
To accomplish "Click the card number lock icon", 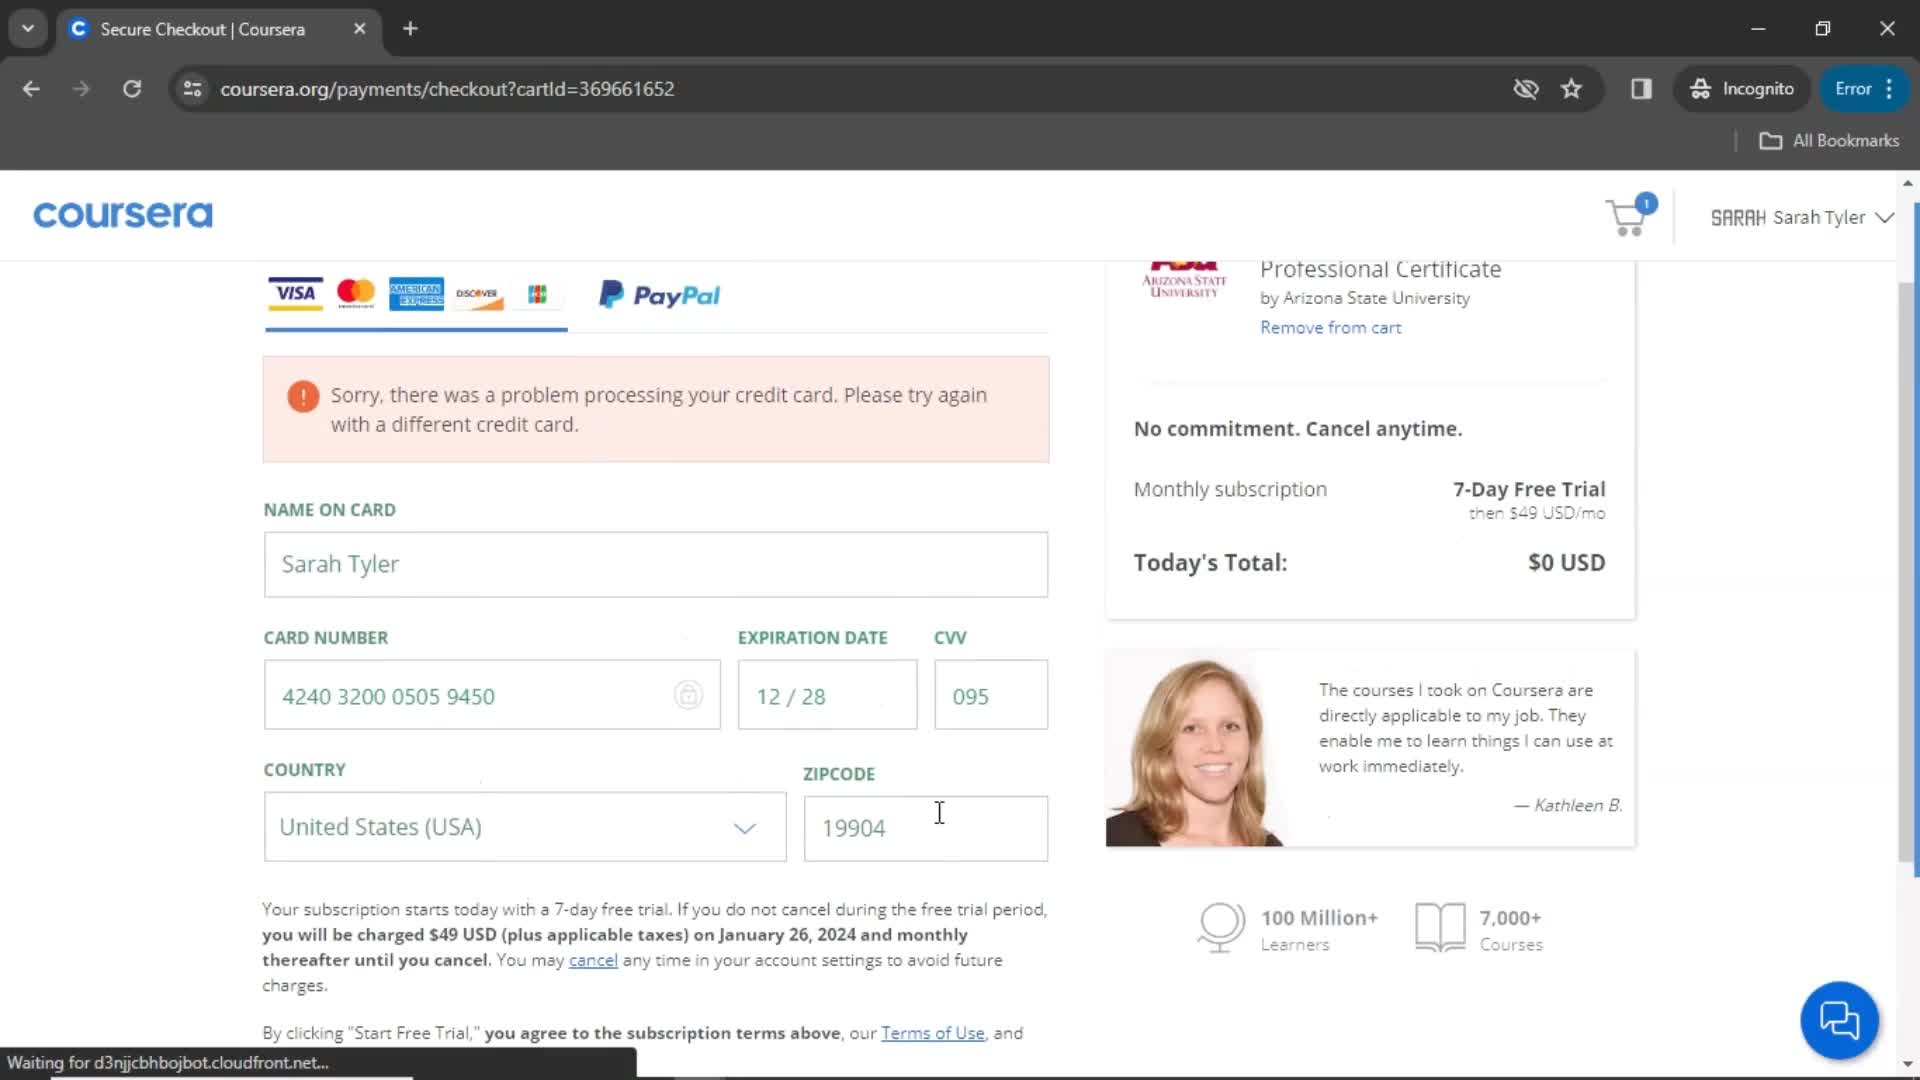I will [688, 695].
